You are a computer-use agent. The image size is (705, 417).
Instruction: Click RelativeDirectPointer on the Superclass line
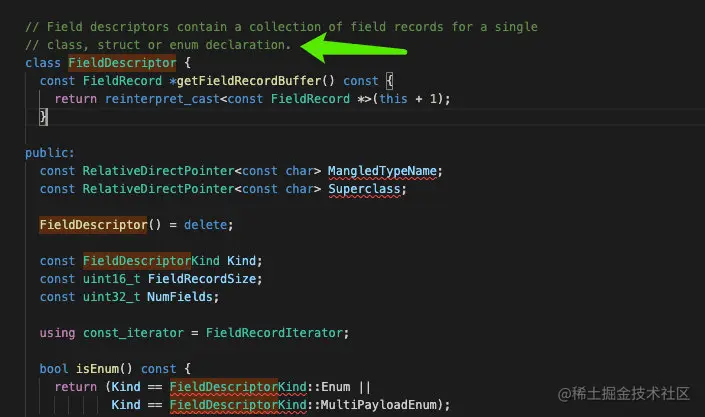pyautogui.click(x=158, y=189)
